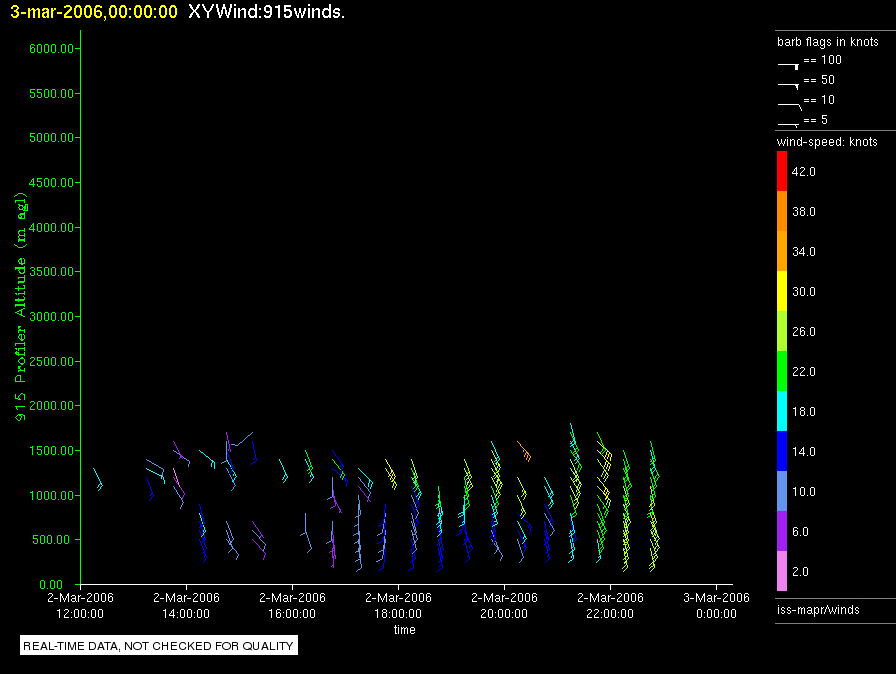This screenshot has height=674, width=896.
Task: Click the blue 14.0 knots color segment
Action: (x=782, y=451)
